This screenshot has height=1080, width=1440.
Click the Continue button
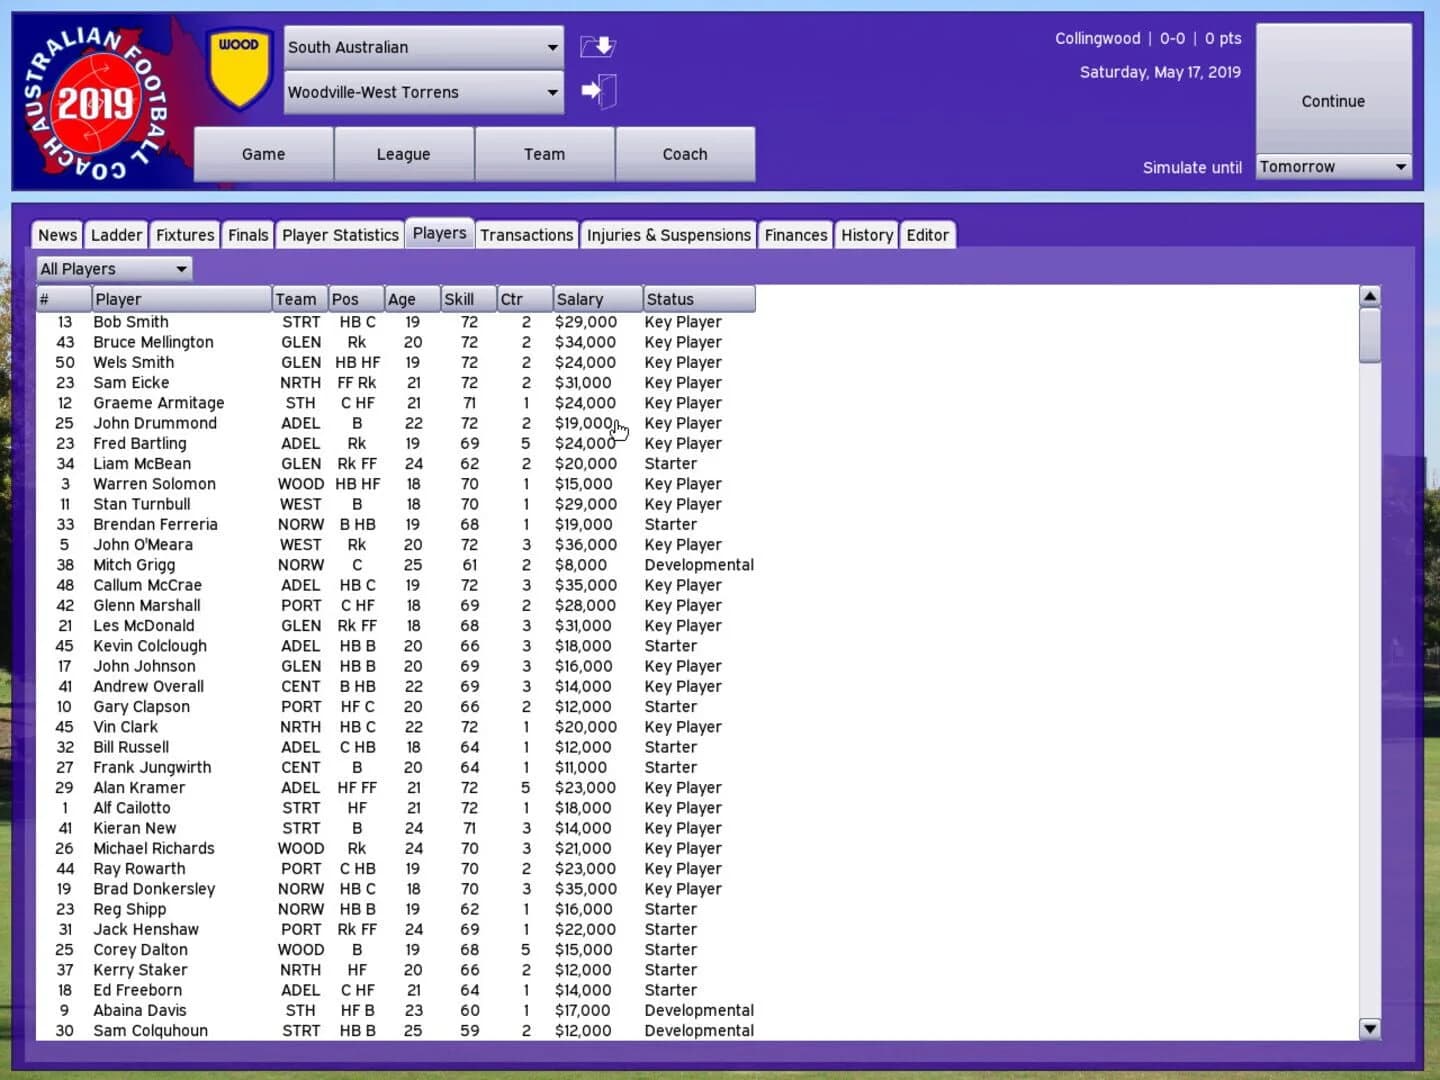(x=1332, y=101)
